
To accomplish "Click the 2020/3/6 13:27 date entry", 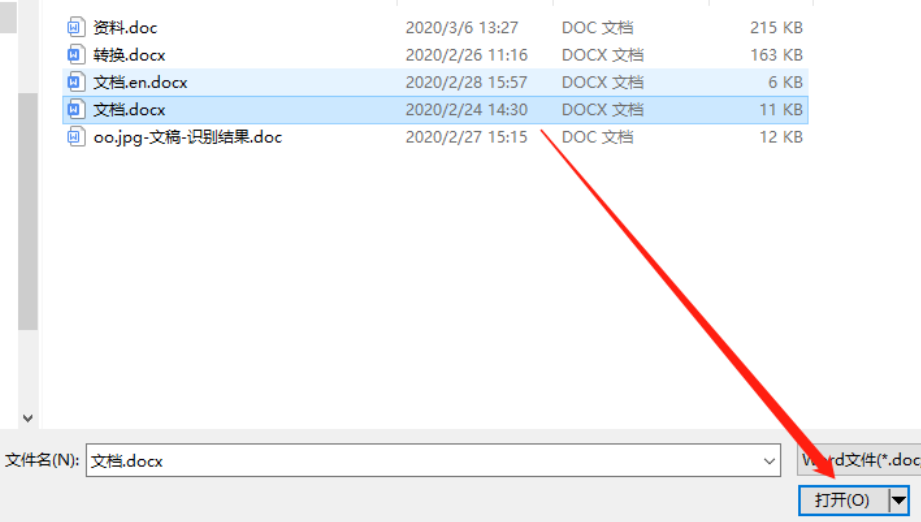I will pos(462,28).
